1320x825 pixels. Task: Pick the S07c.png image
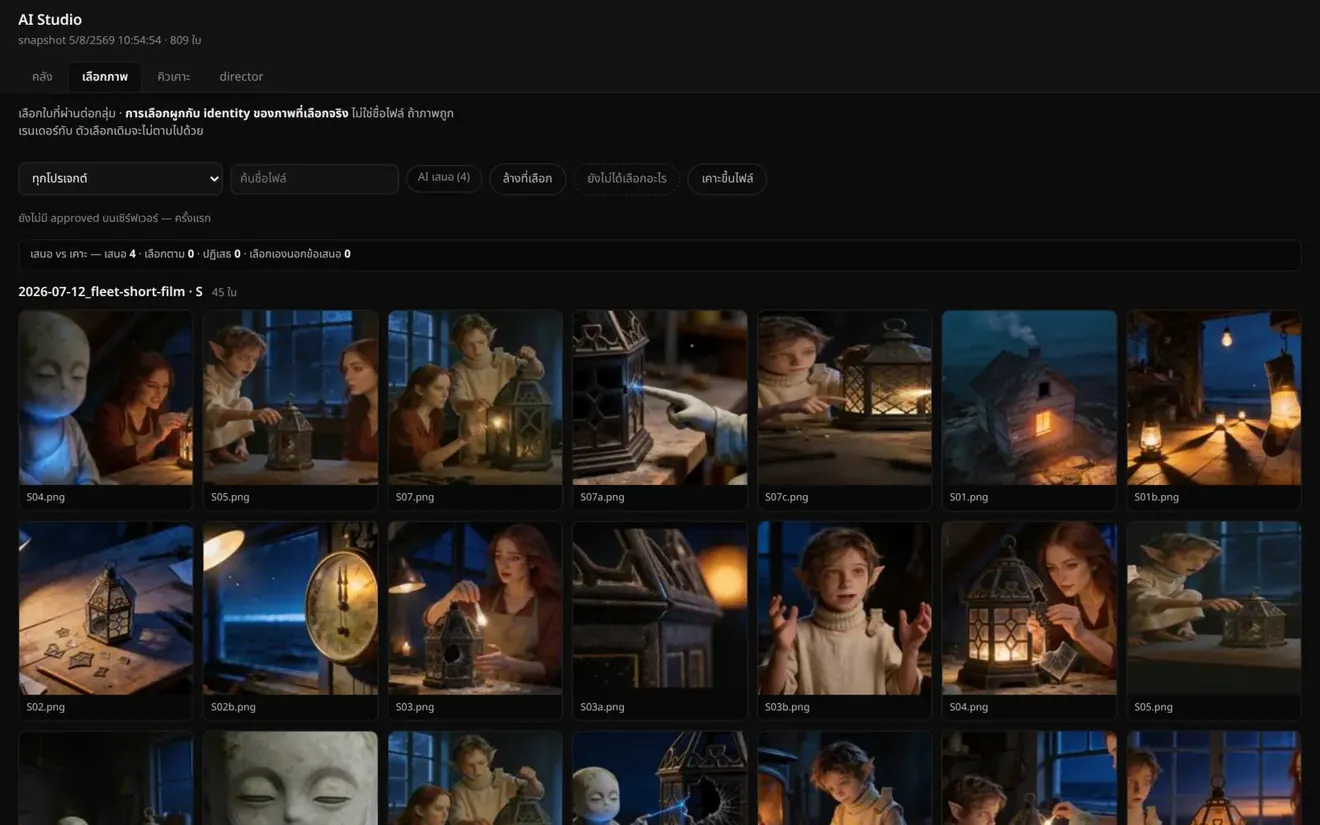click(x=844, y=410)
